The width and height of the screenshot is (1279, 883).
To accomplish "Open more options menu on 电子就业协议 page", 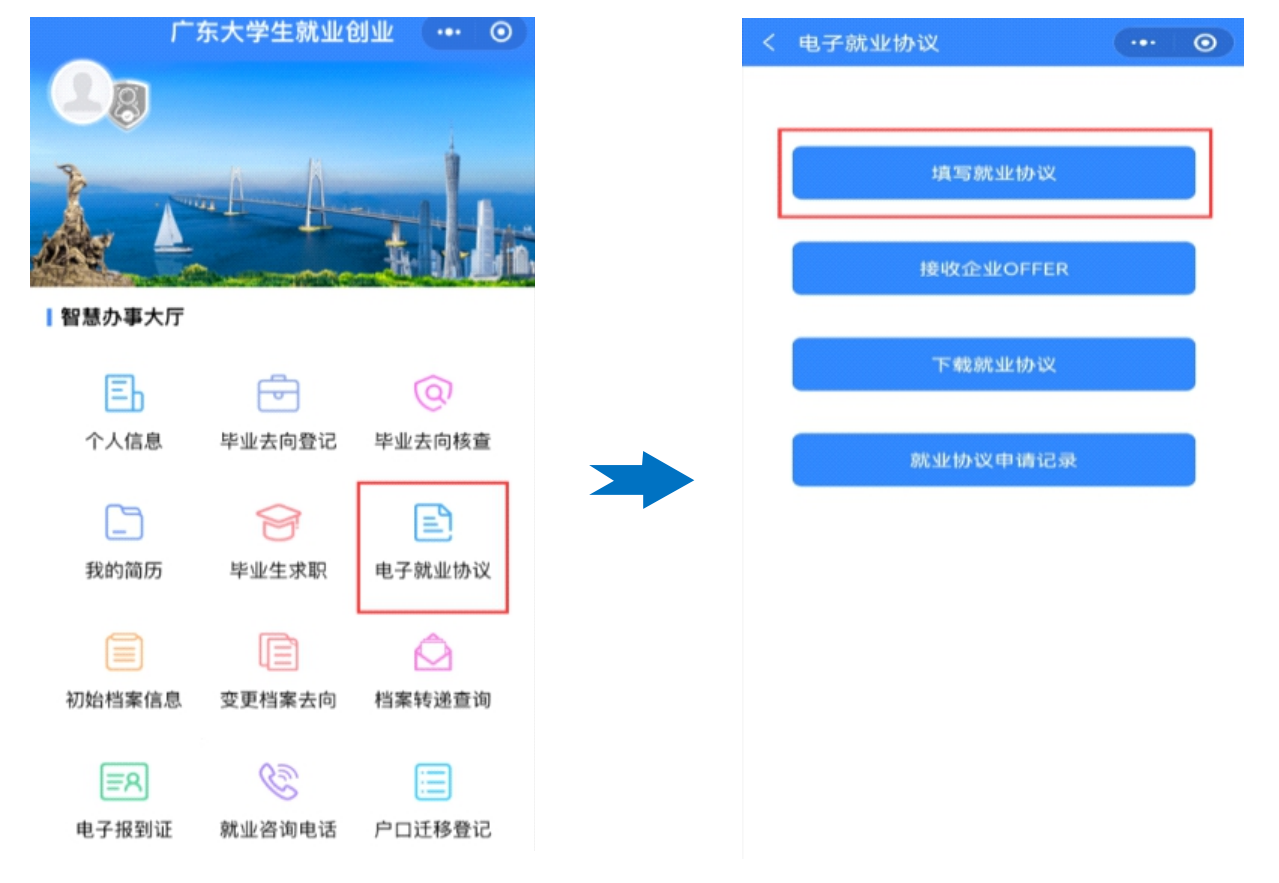I will (x=1143, y=43).
